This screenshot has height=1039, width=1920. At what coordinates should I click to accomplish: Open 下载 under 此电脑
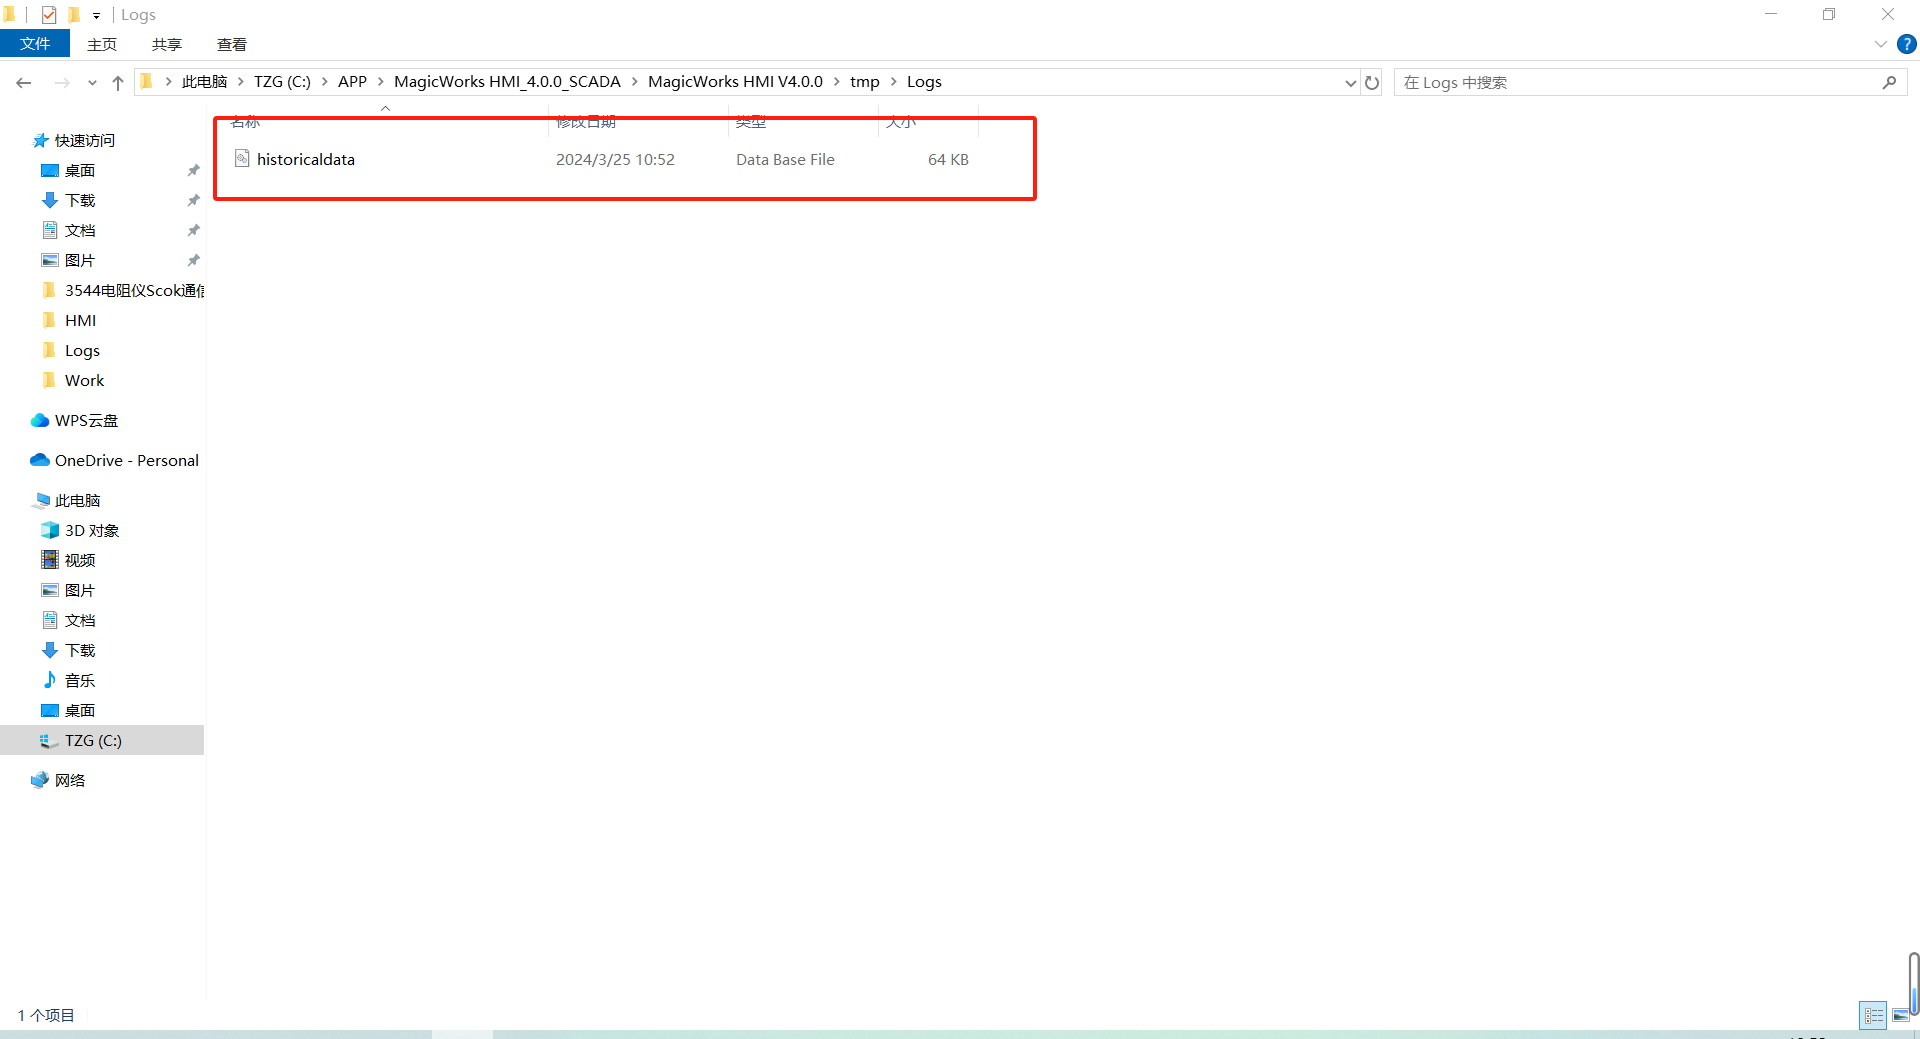(x=79, y=651)
